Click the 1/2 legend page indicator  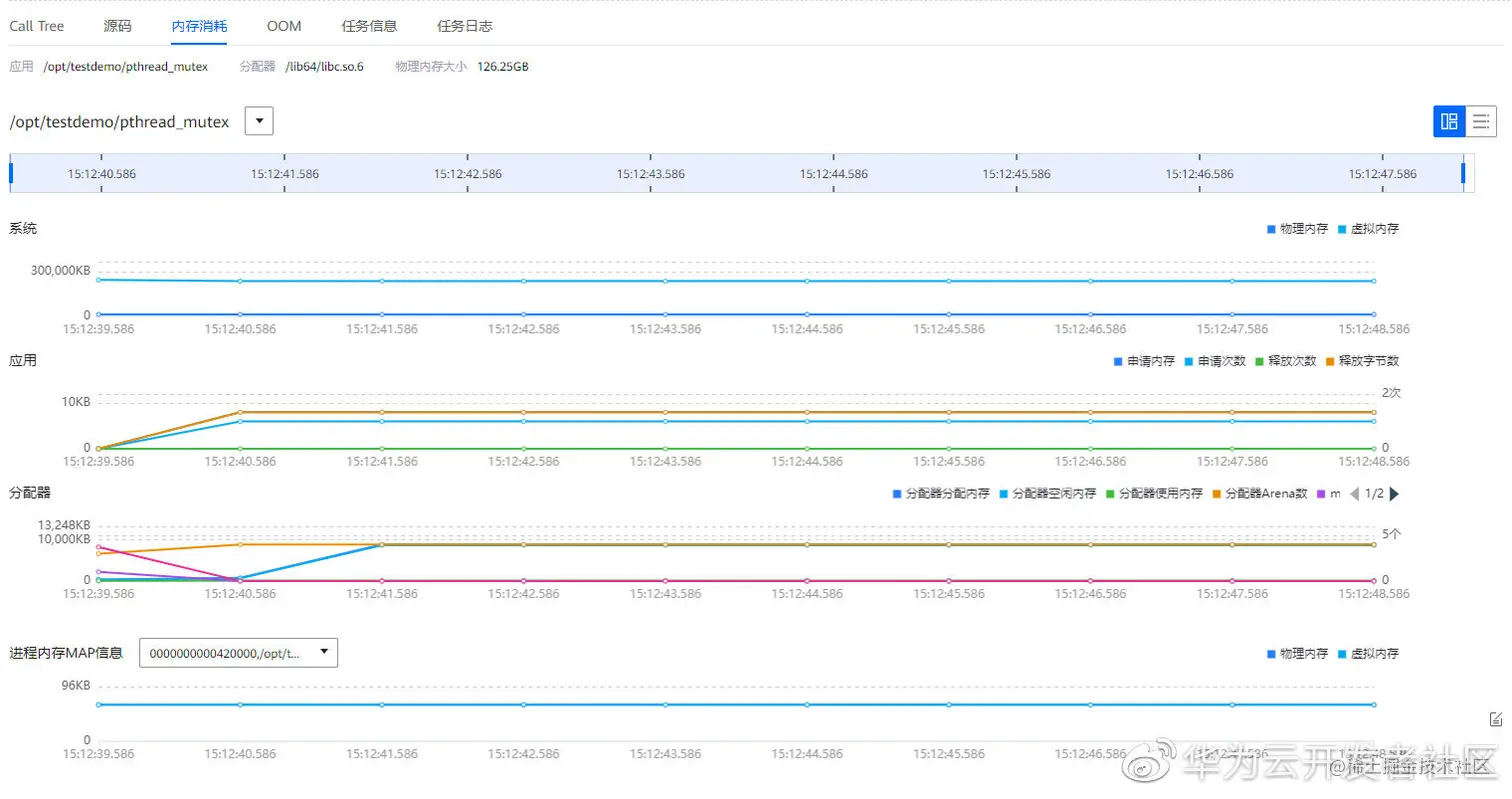click(1375, 494)
